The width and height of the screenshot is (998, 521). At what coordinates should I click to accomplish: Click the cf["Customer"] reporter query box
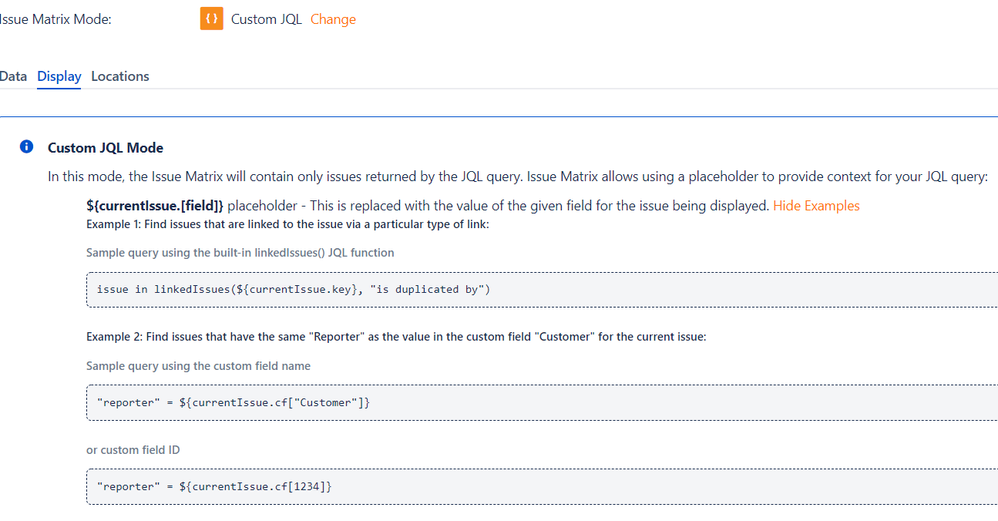pos(542,403)
